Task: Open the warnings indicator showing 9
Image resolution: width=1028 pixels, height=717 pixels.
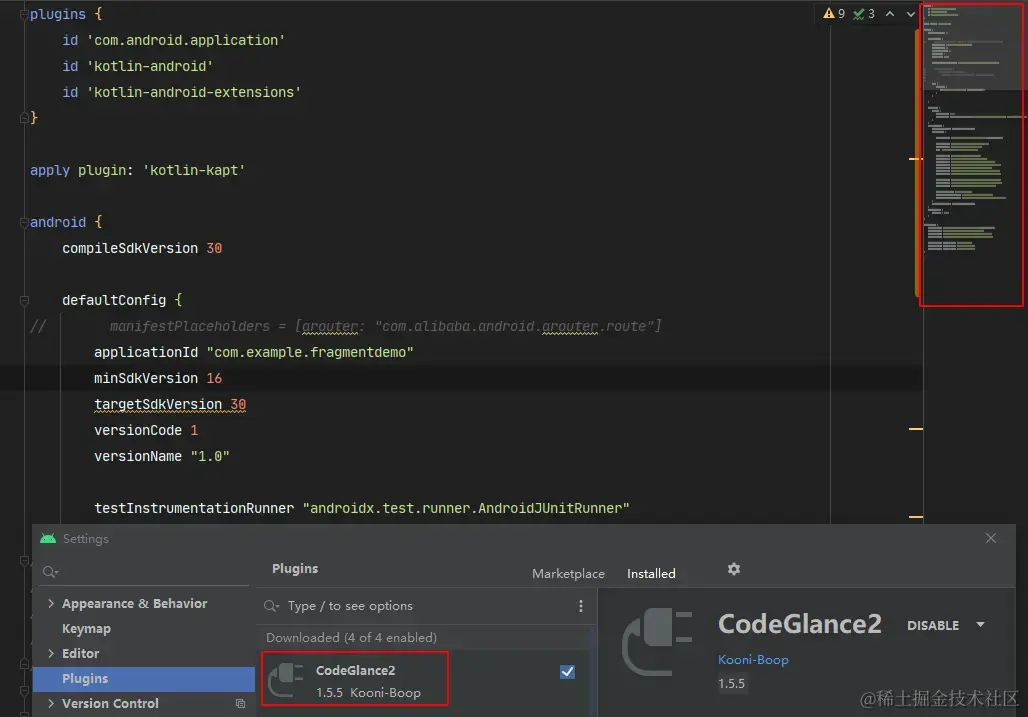Action: [x=834, y=14]
